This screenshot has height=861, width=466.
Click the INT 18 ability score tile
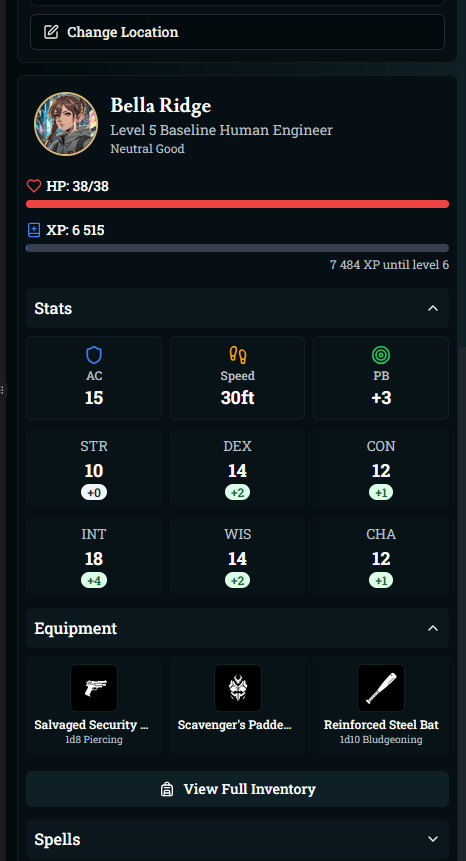click(94, 556)
